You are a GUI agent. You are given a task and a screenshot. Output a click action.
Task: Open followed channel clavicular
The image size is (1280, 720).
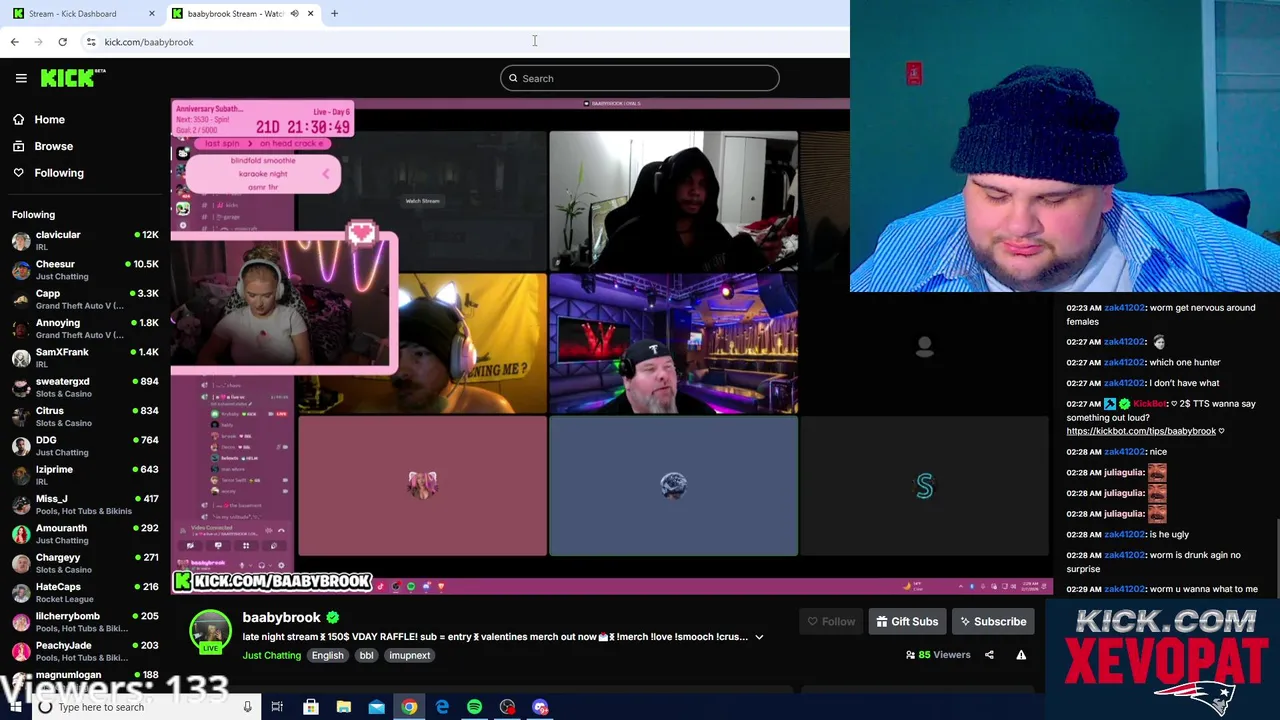coord(85,241)
